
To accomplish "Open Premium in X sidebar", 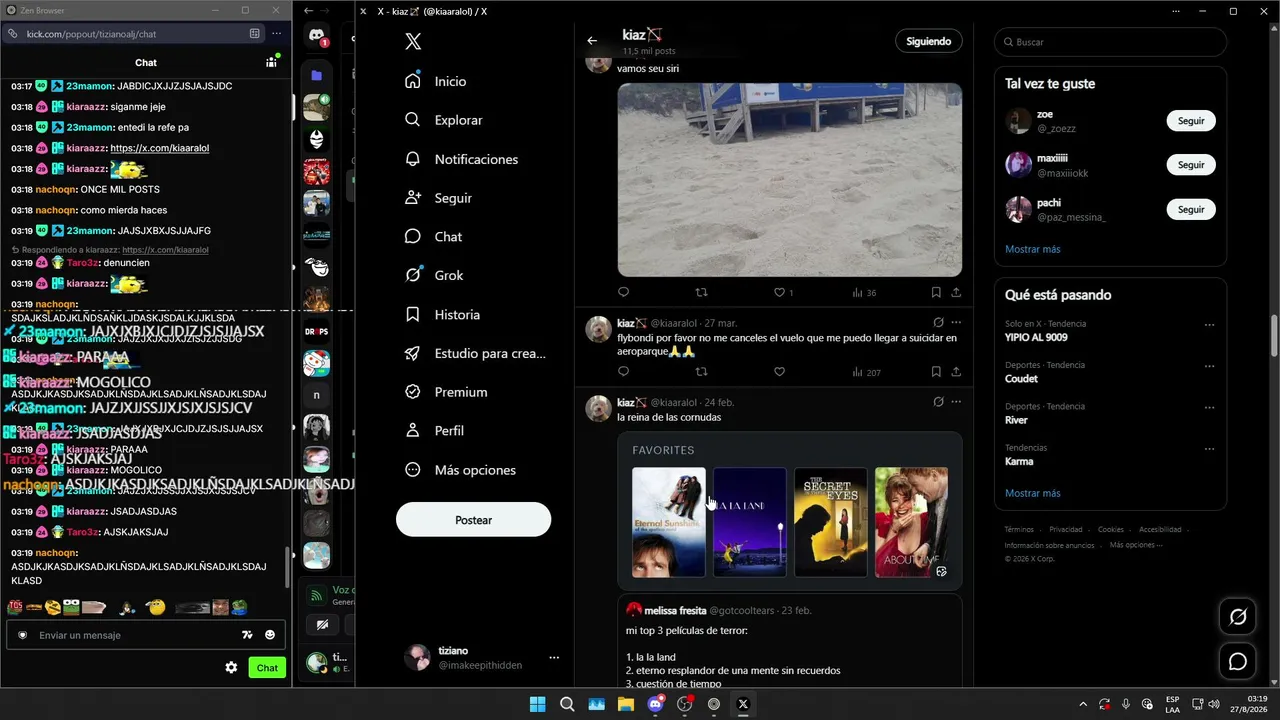I will pyautogui.click(x=446, y=392).
